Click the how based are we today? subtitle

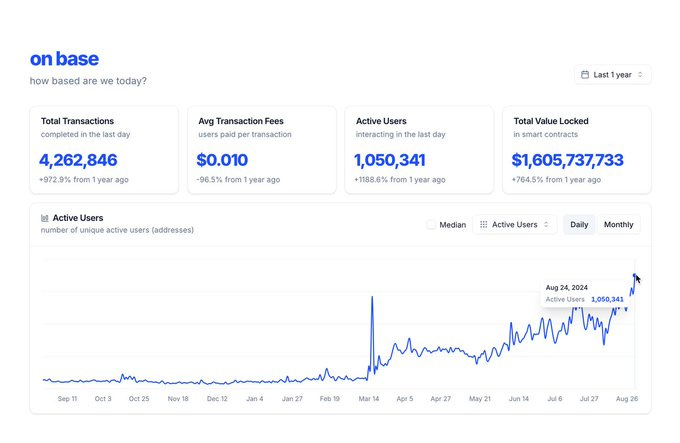tap(88, 81)
